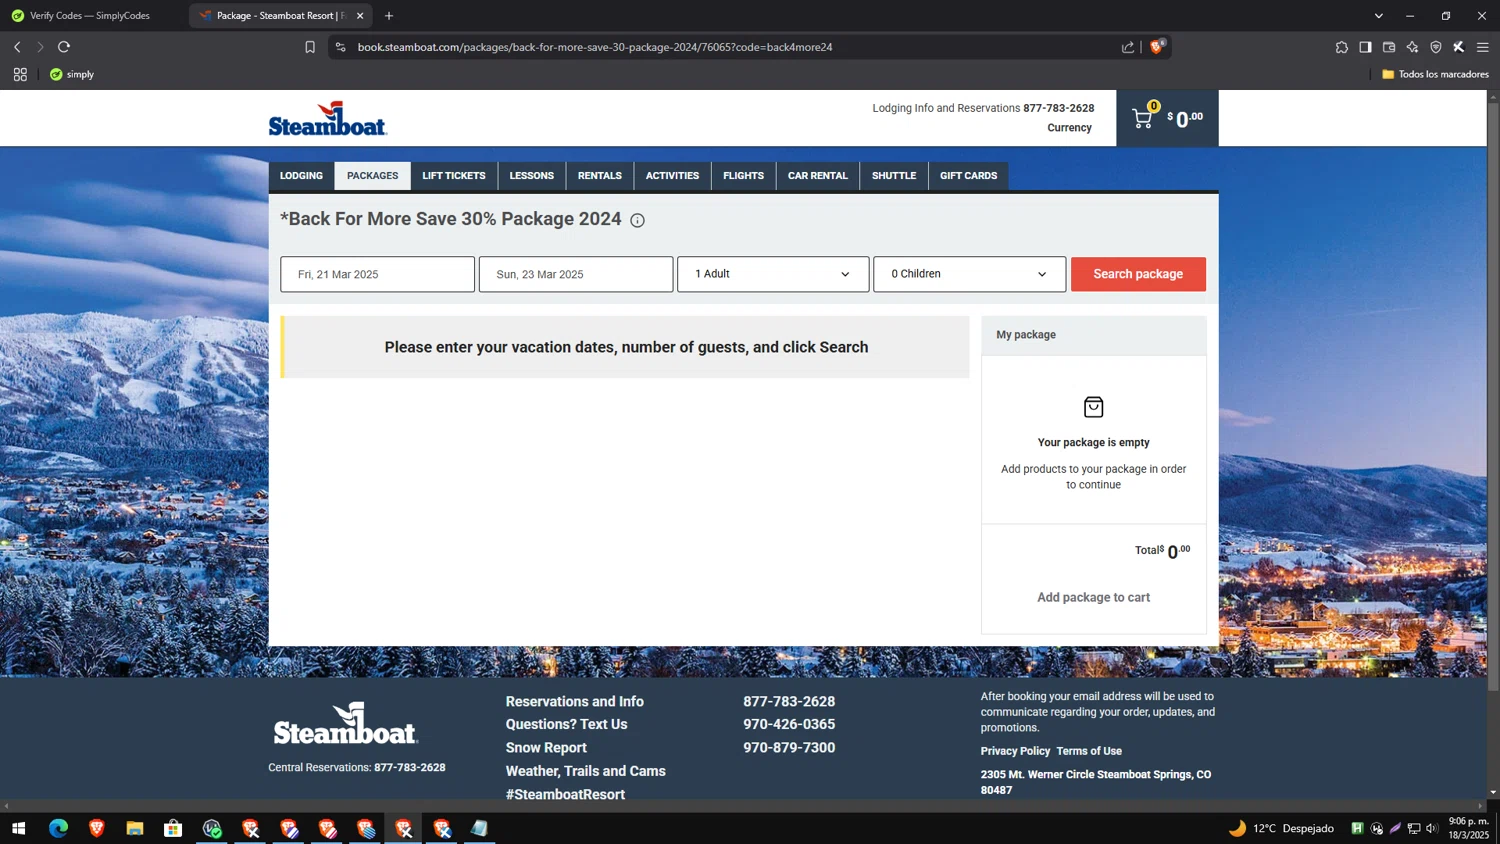Image resolution: width=1500 pixels, height=844 pixels.
Task: Pick the check-in date Fri, 21 Mar 2025
Action: click(377, 274)
